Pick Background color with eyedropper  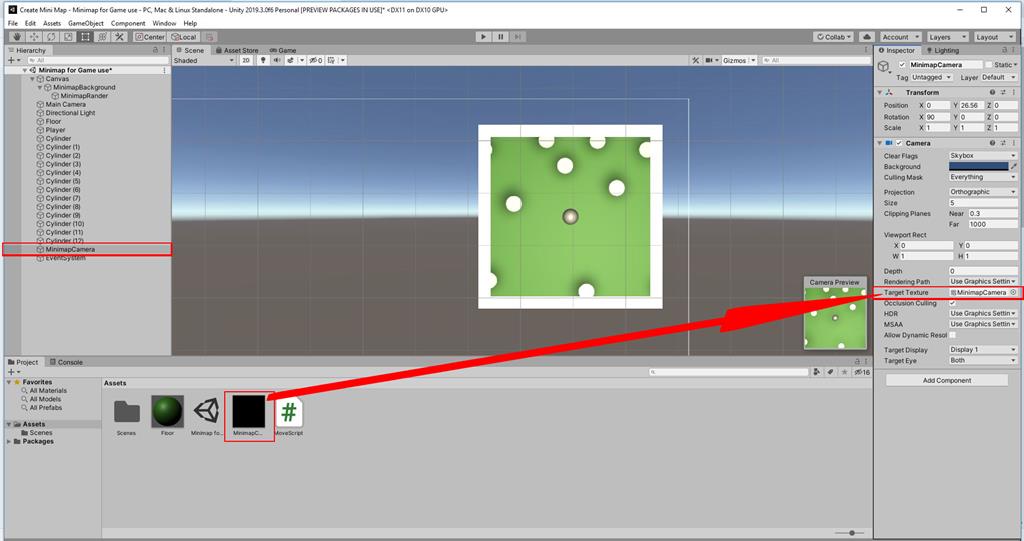click(x=1014, y=167)
